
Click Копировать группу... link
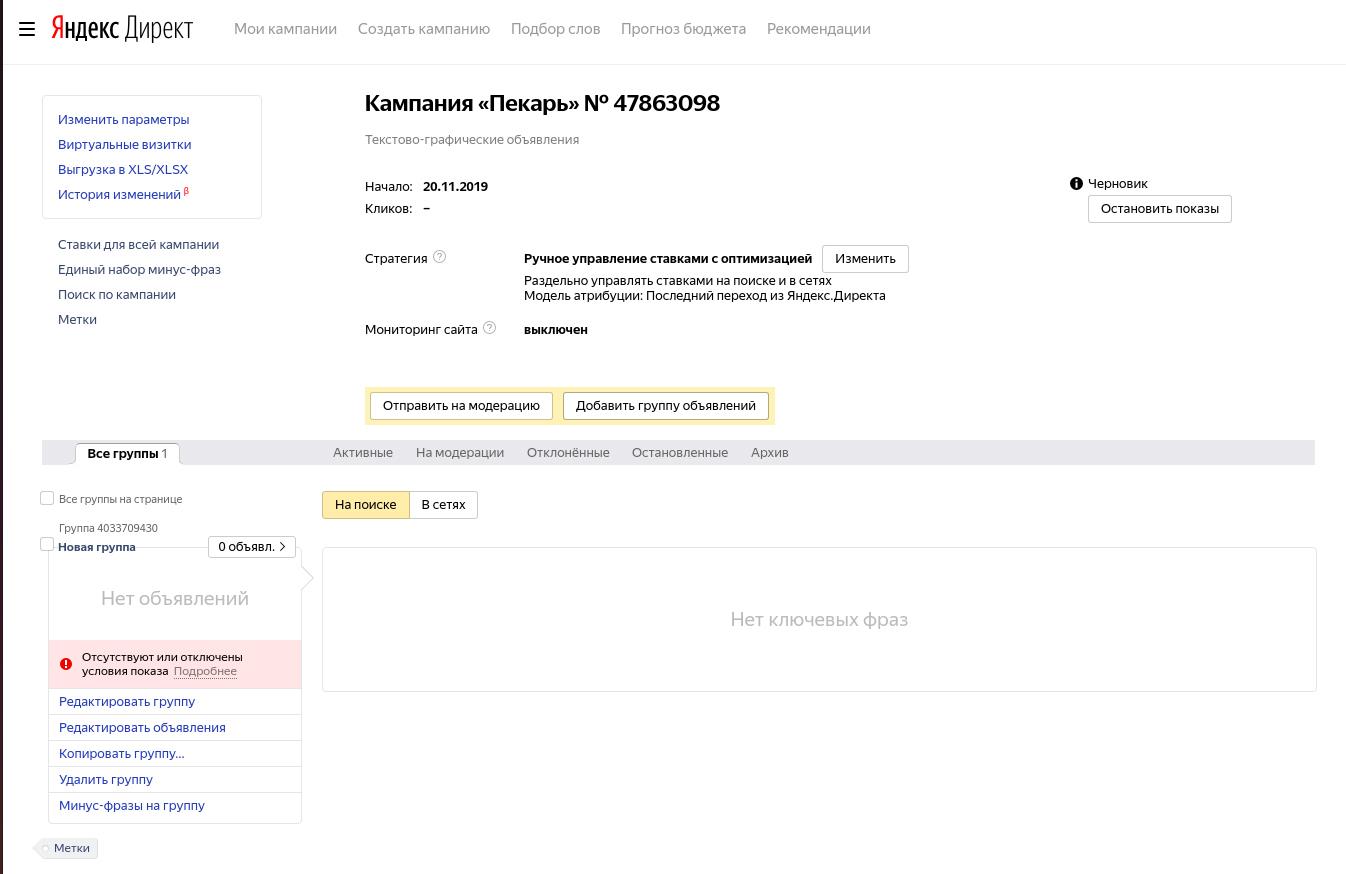coord(122,754)
